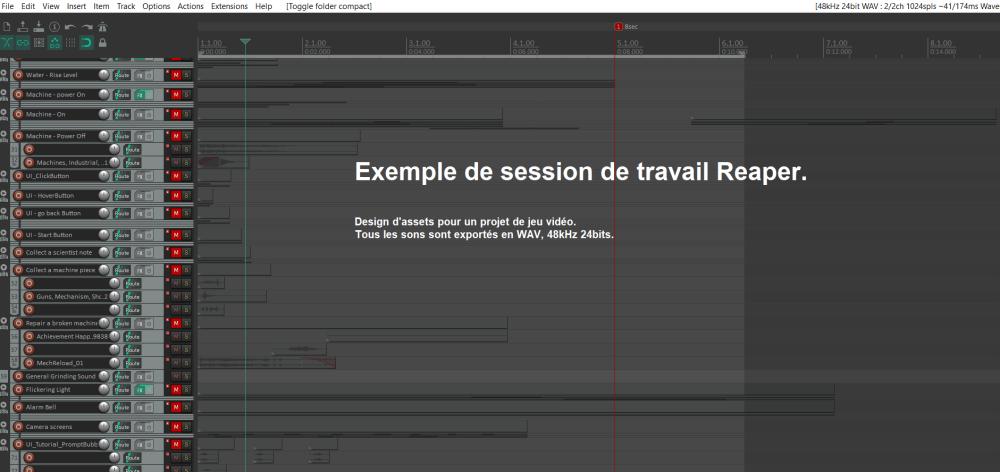This screenshot has width=1000, height=472.
Task: Click Toggle folder compact menu action
Action: pos(329,6)
